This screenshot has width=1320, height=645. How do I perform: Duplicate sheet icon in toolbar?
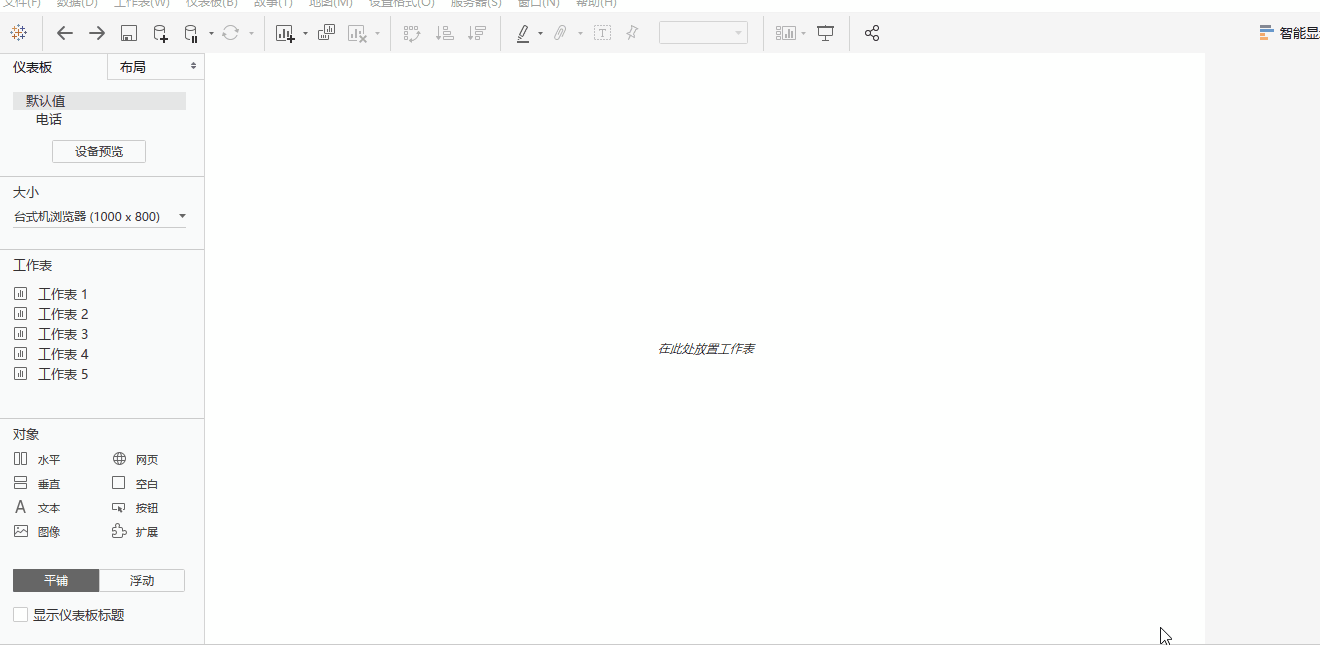326,33
